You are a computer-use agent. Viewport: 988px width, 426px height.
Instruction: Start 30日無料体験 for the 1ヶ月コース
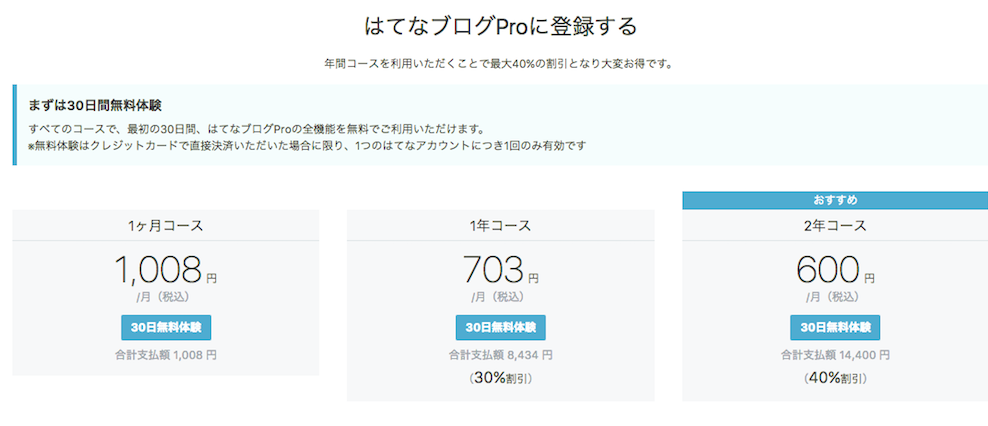click(x=166, y=328)
